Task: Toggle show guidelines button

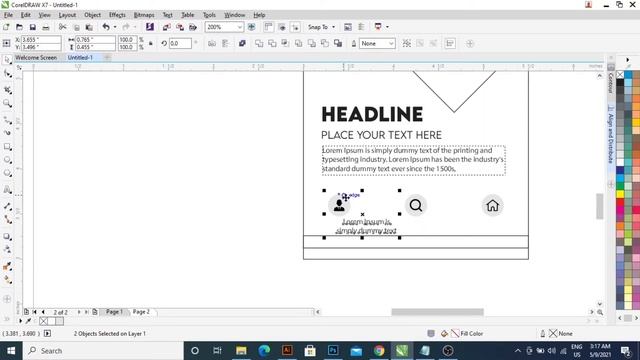Action: click(x=295, y=27)
